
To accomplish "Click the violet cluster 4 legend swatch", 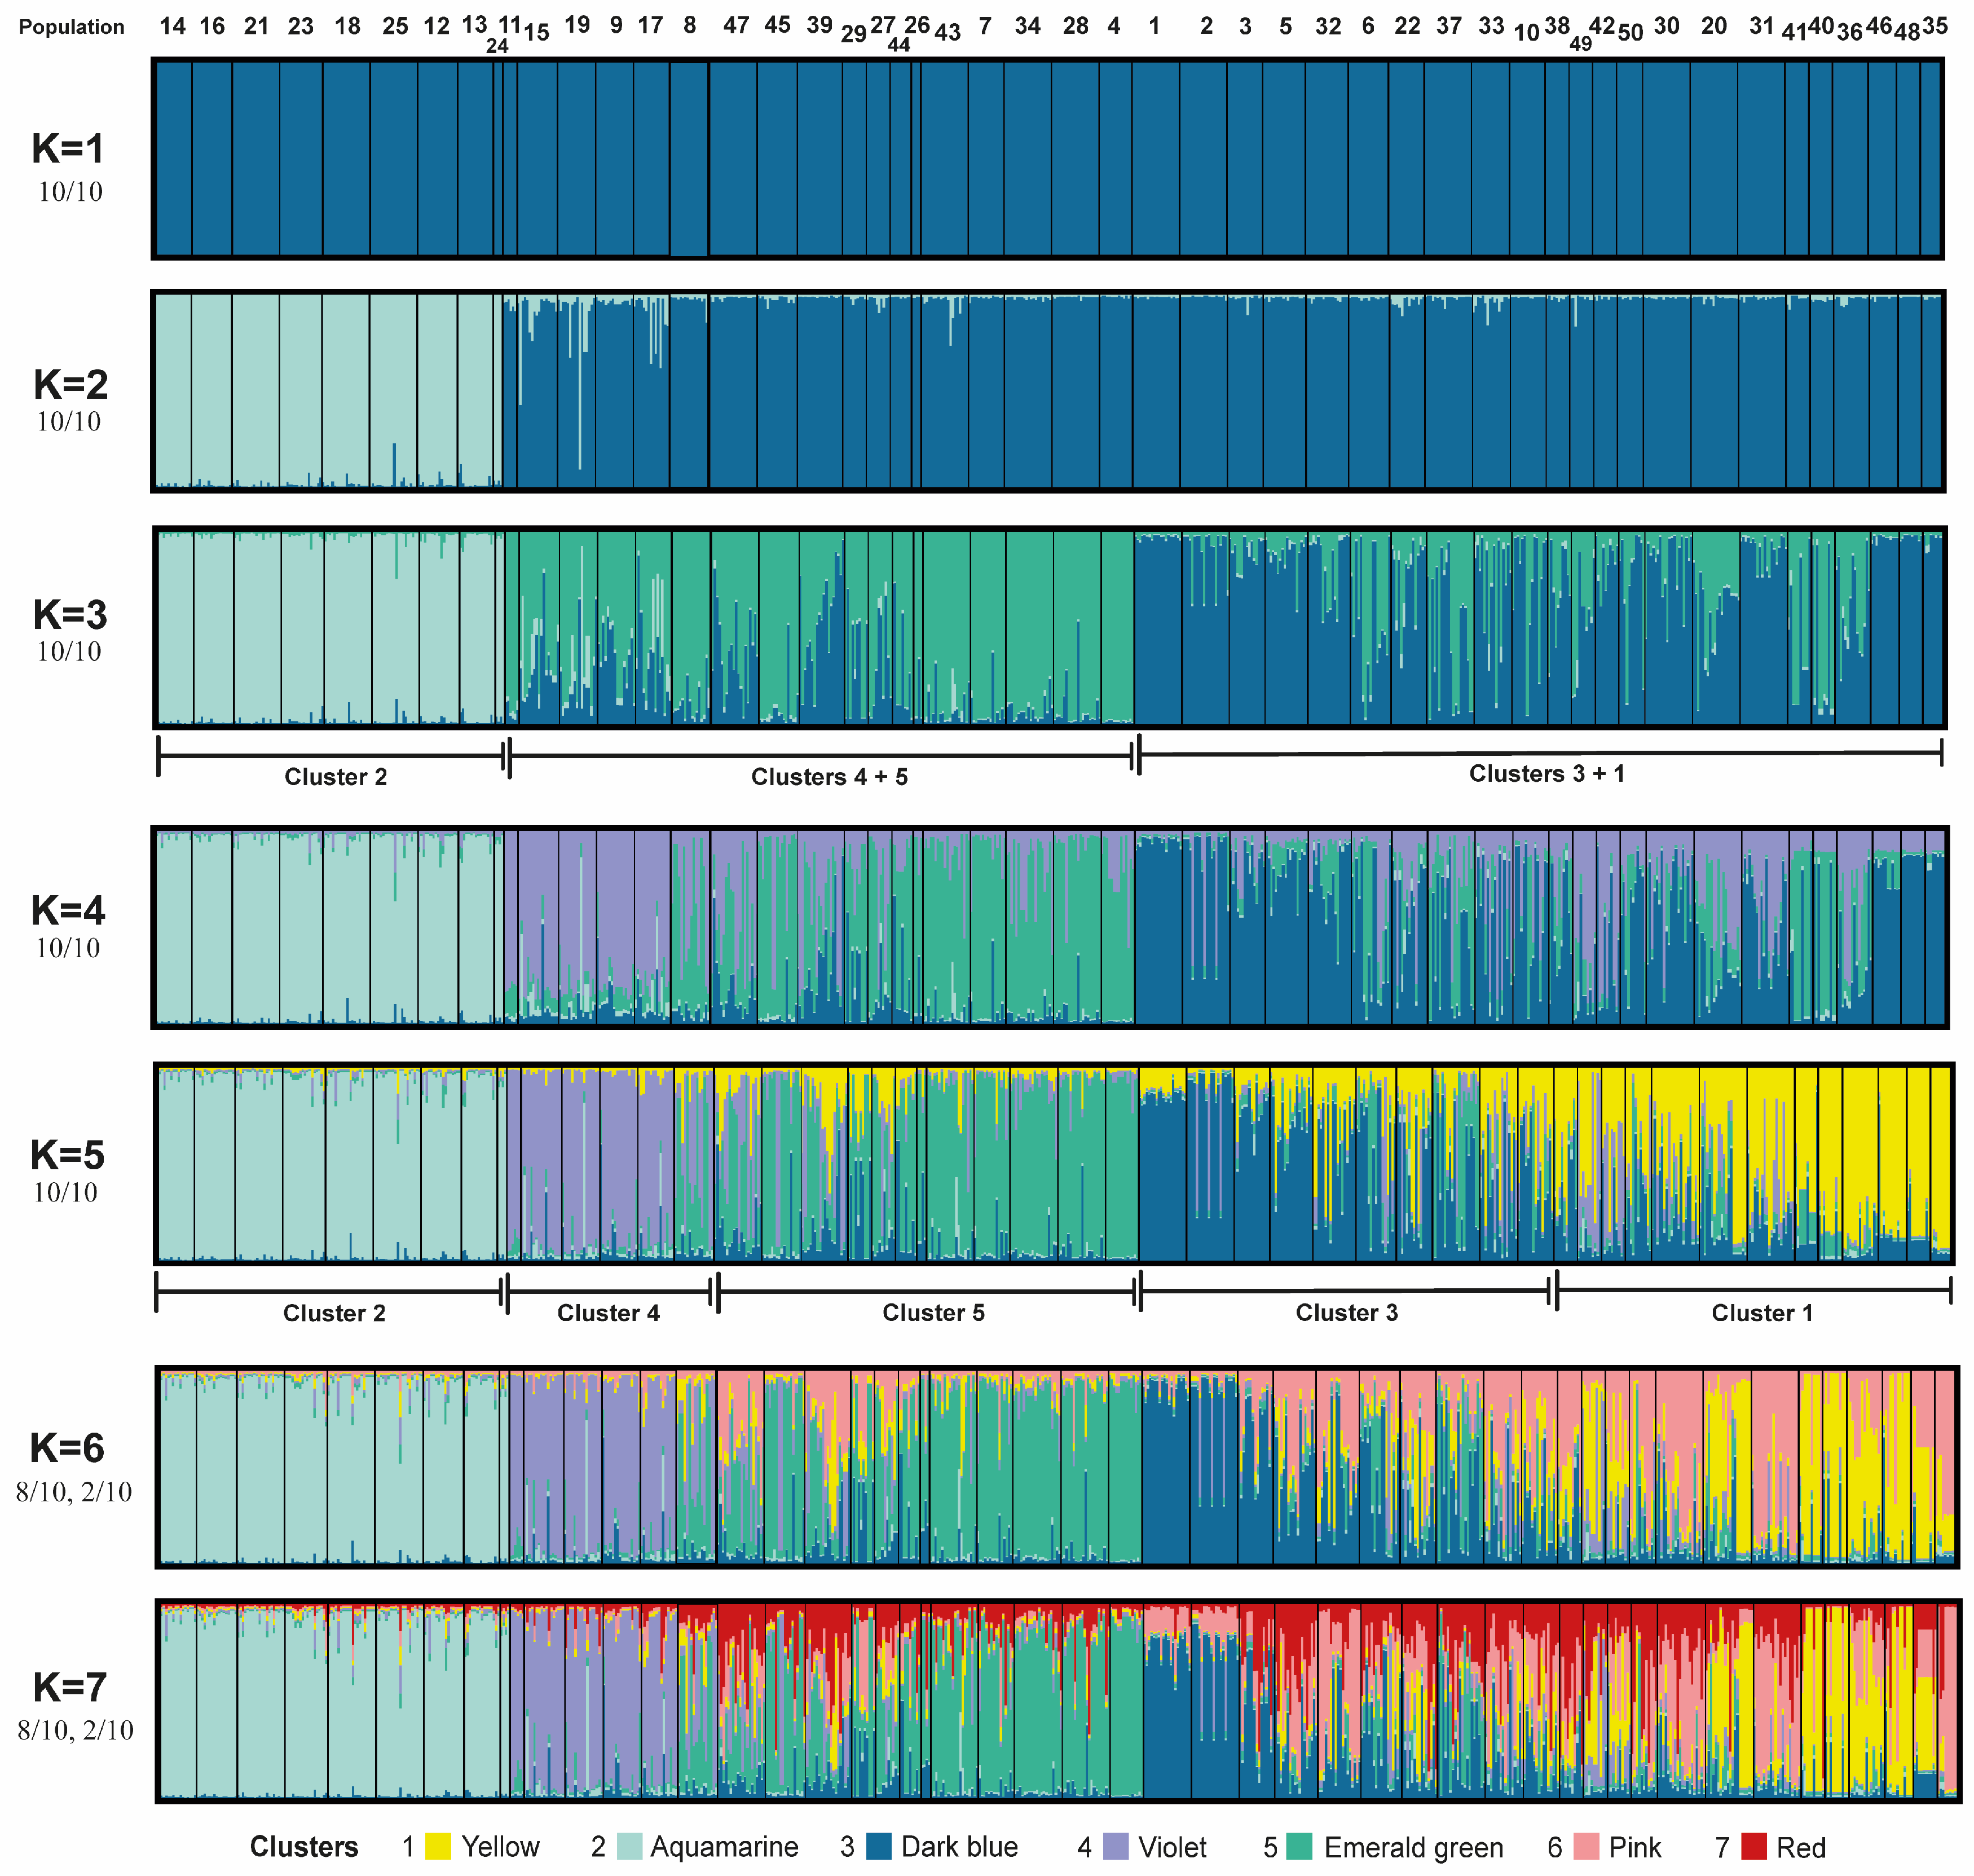I will (1116, 1847).
